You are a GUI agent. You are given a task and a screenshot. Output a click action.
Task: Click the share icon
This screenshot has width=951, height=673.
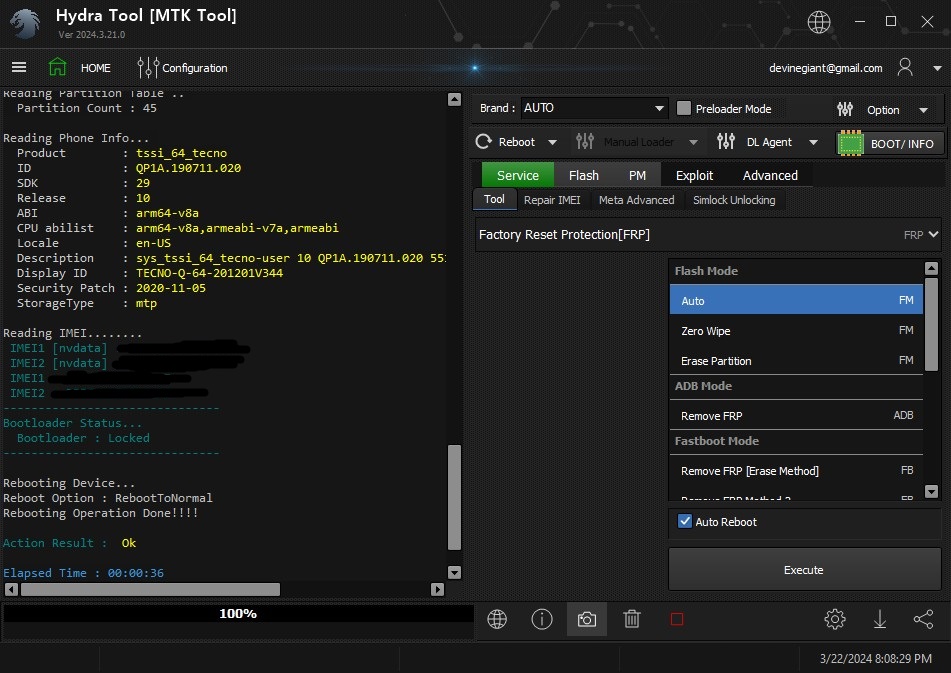(923, 619)
